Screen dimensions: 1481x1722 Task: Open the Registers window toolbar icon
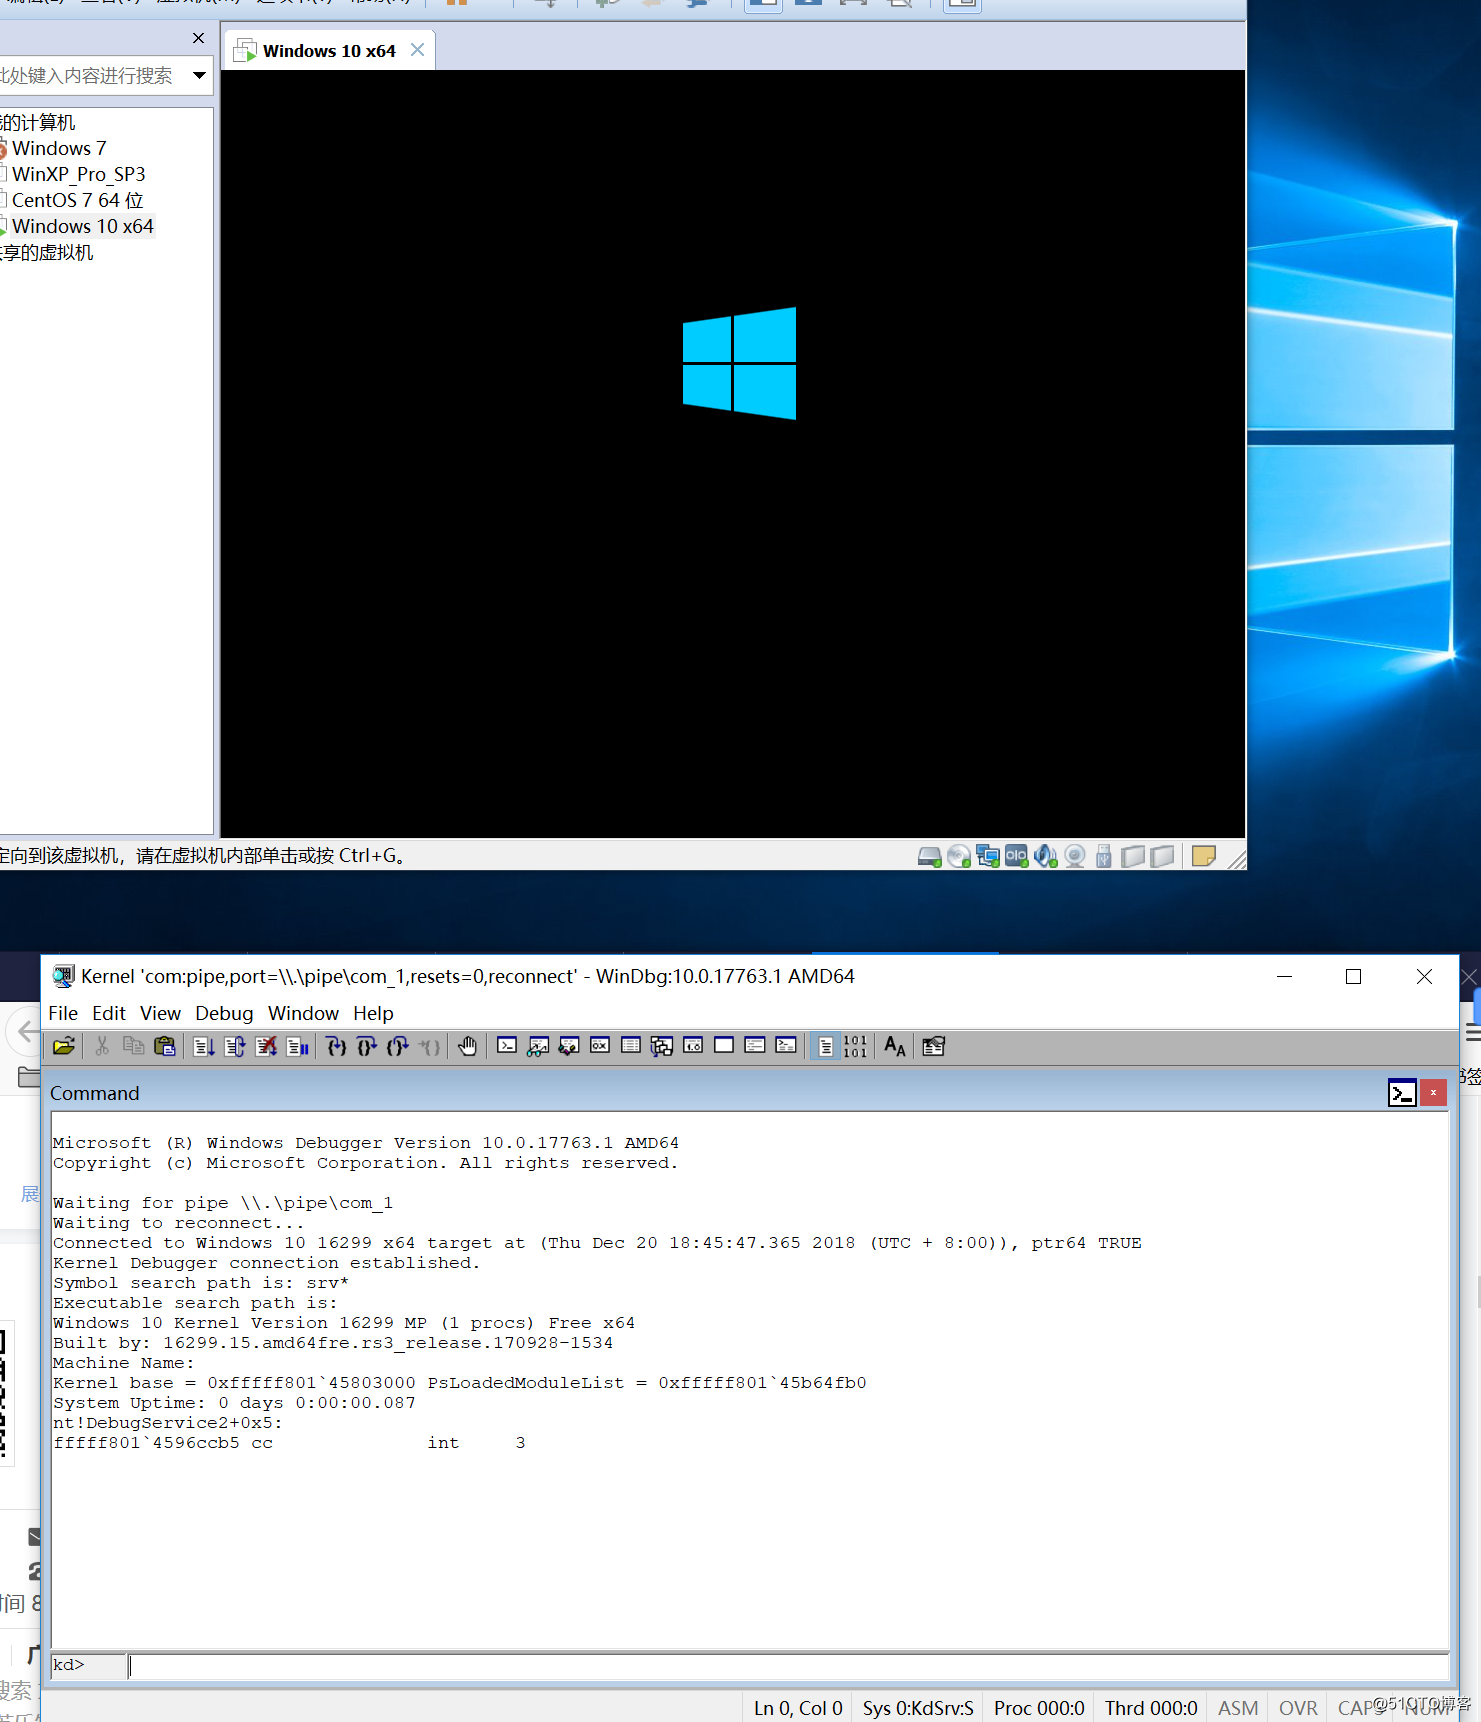(600, 1046)
